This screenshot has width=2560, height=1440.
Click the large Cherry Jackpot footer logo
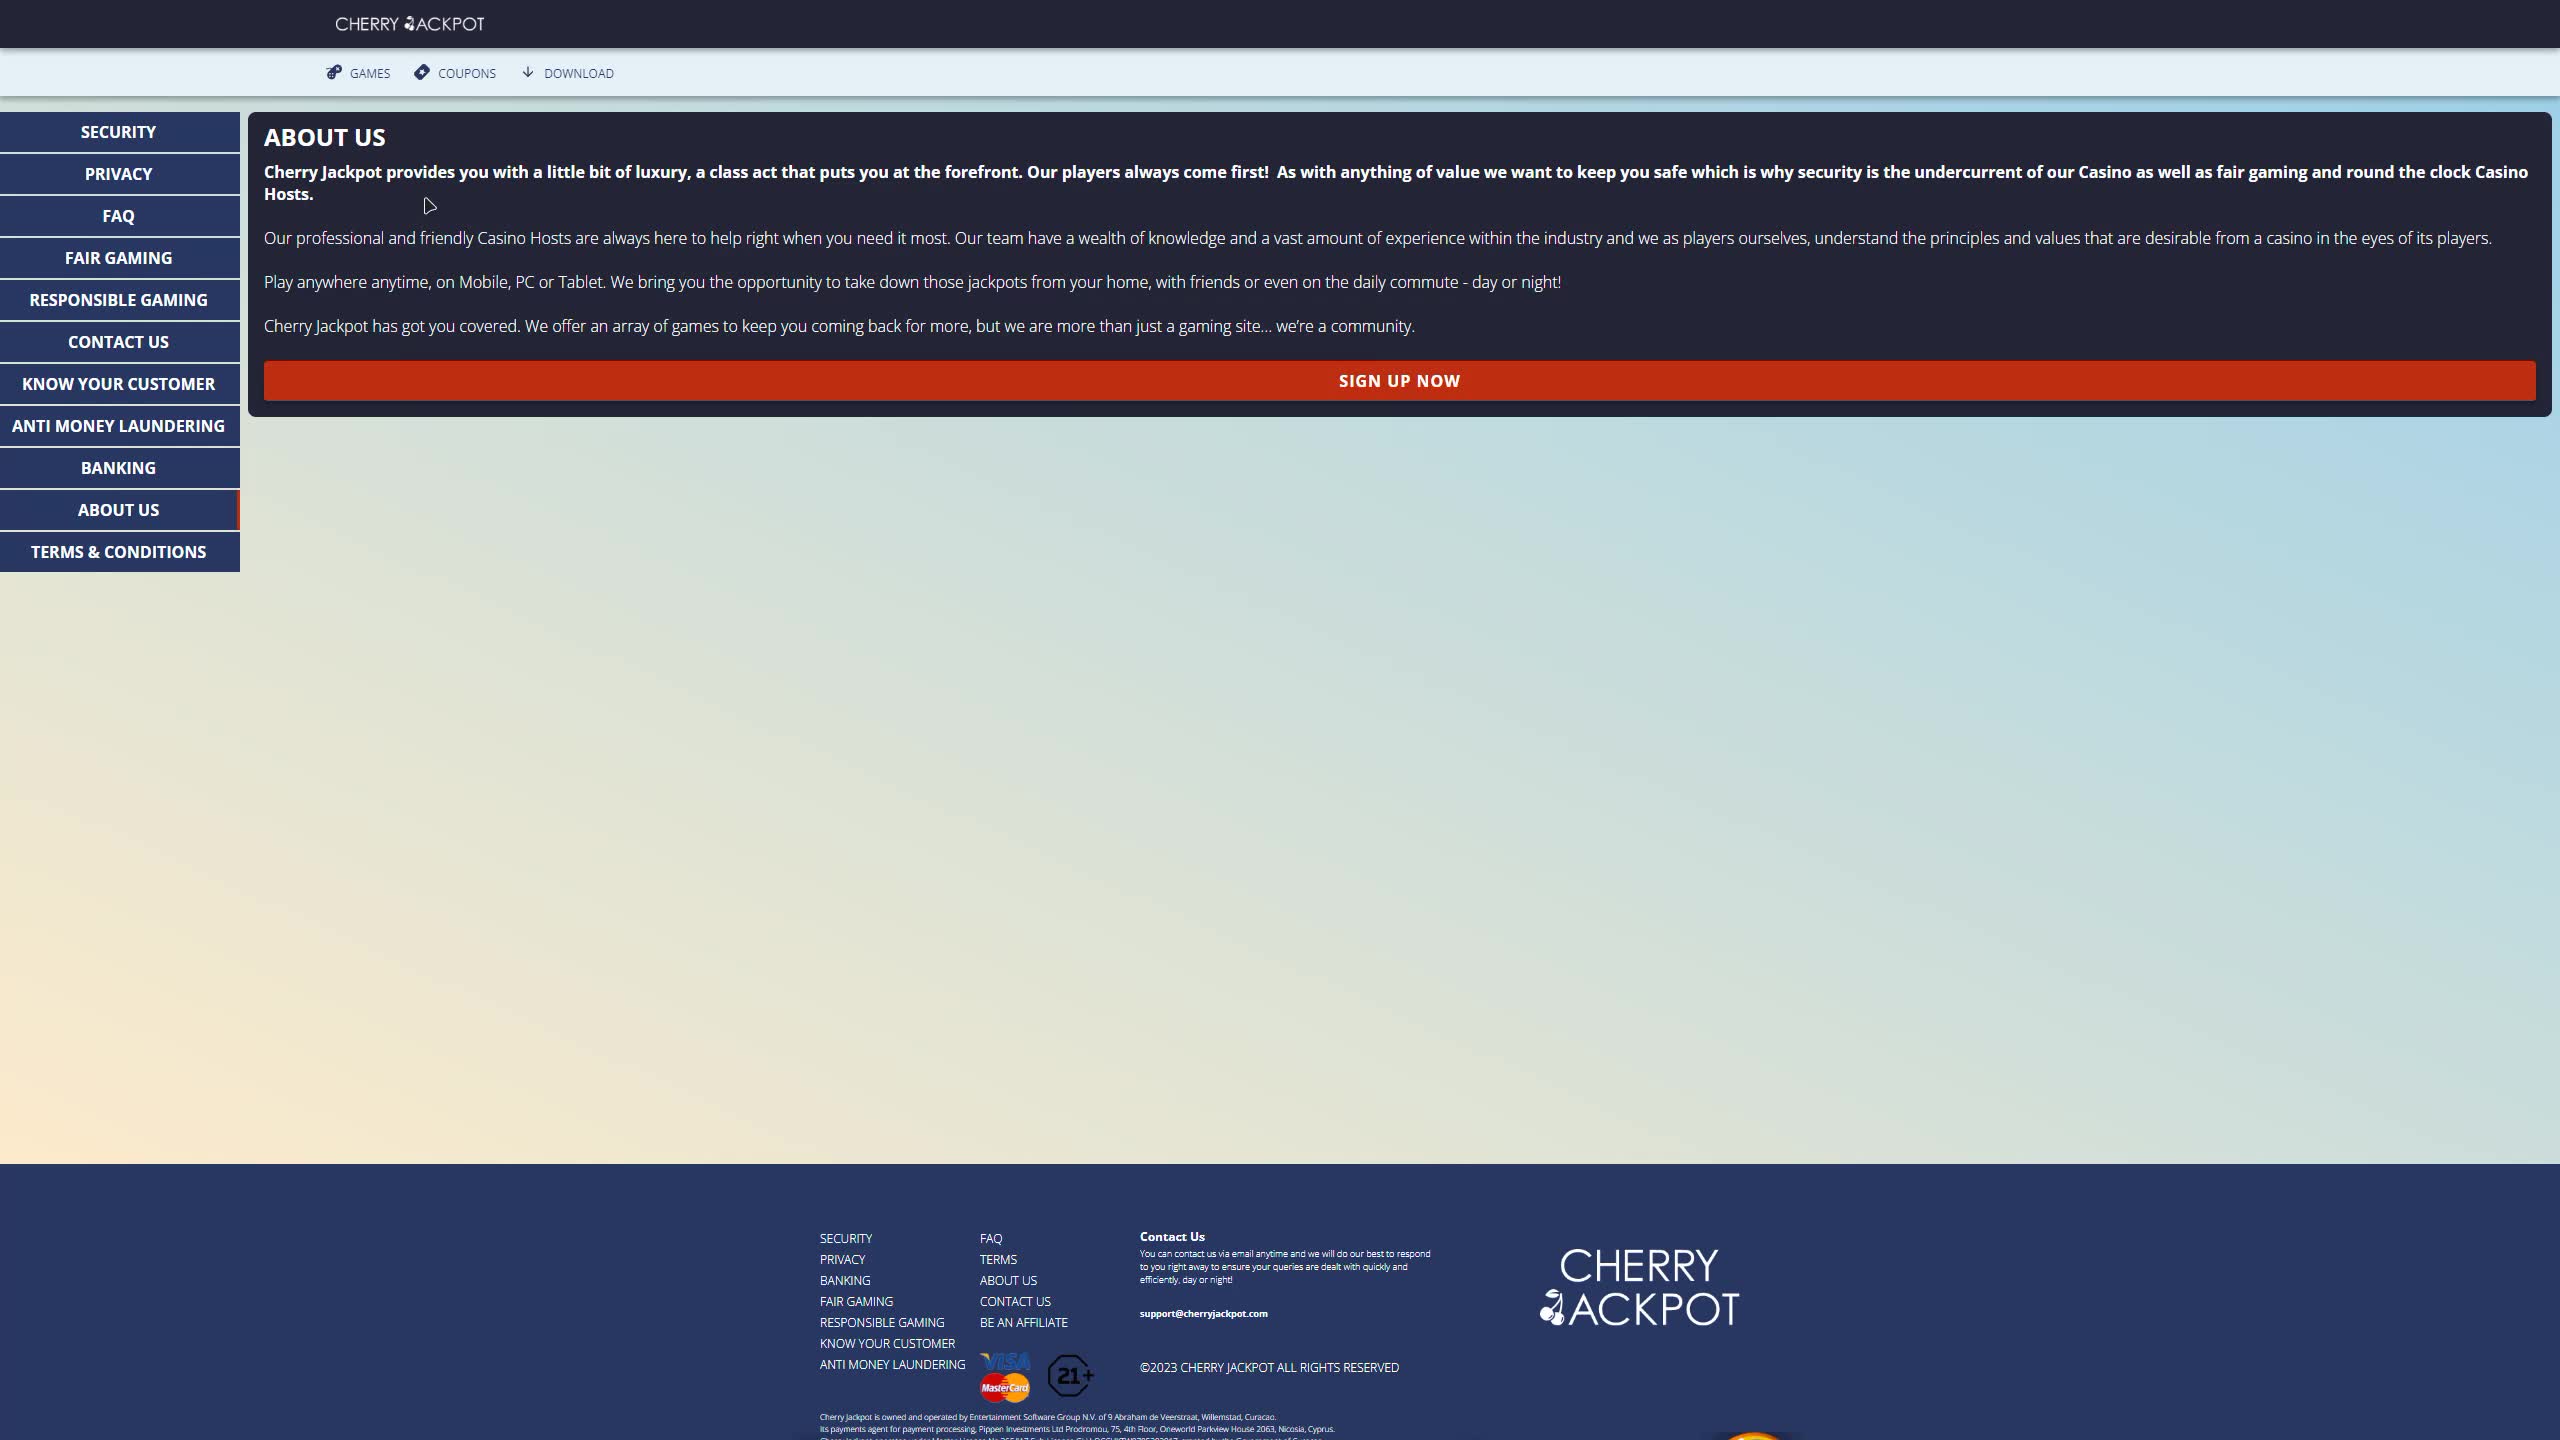[x=1639, y=1287]
